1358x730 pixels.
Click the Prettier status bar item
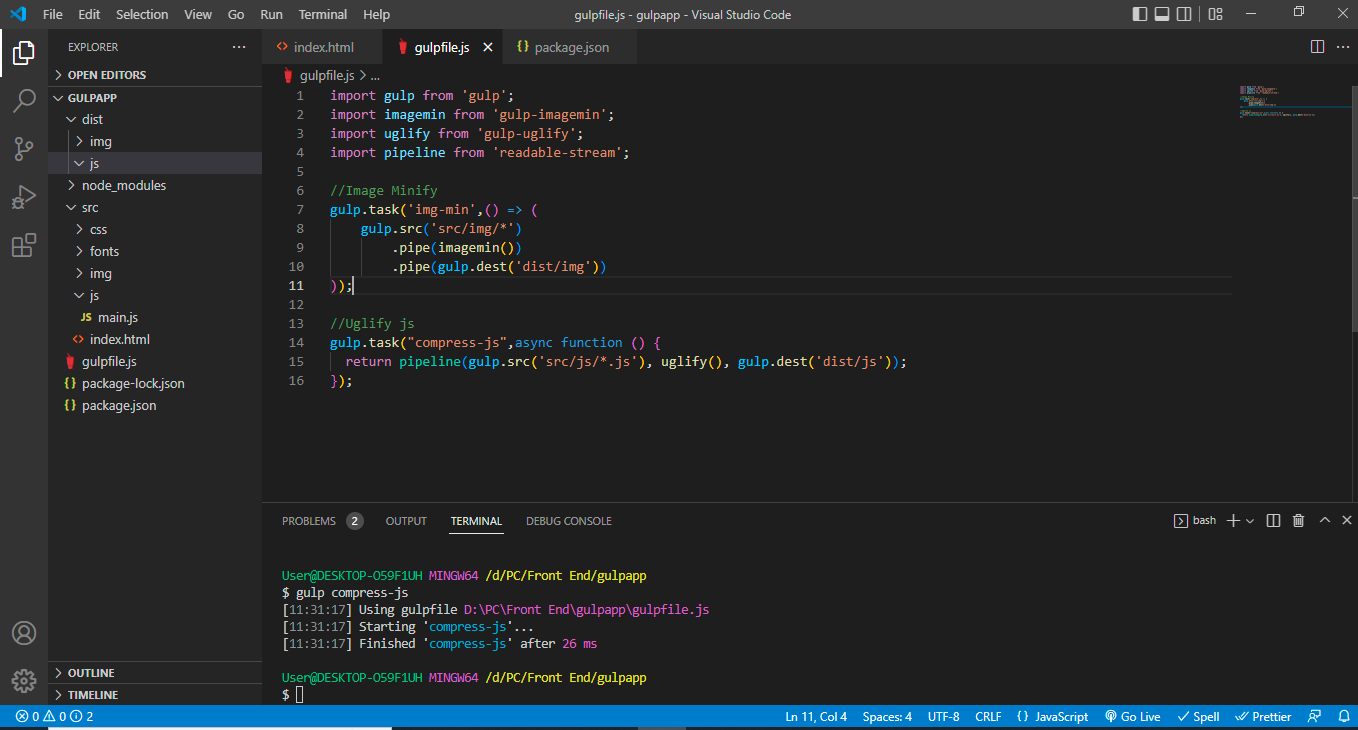tap(1263, 717)
